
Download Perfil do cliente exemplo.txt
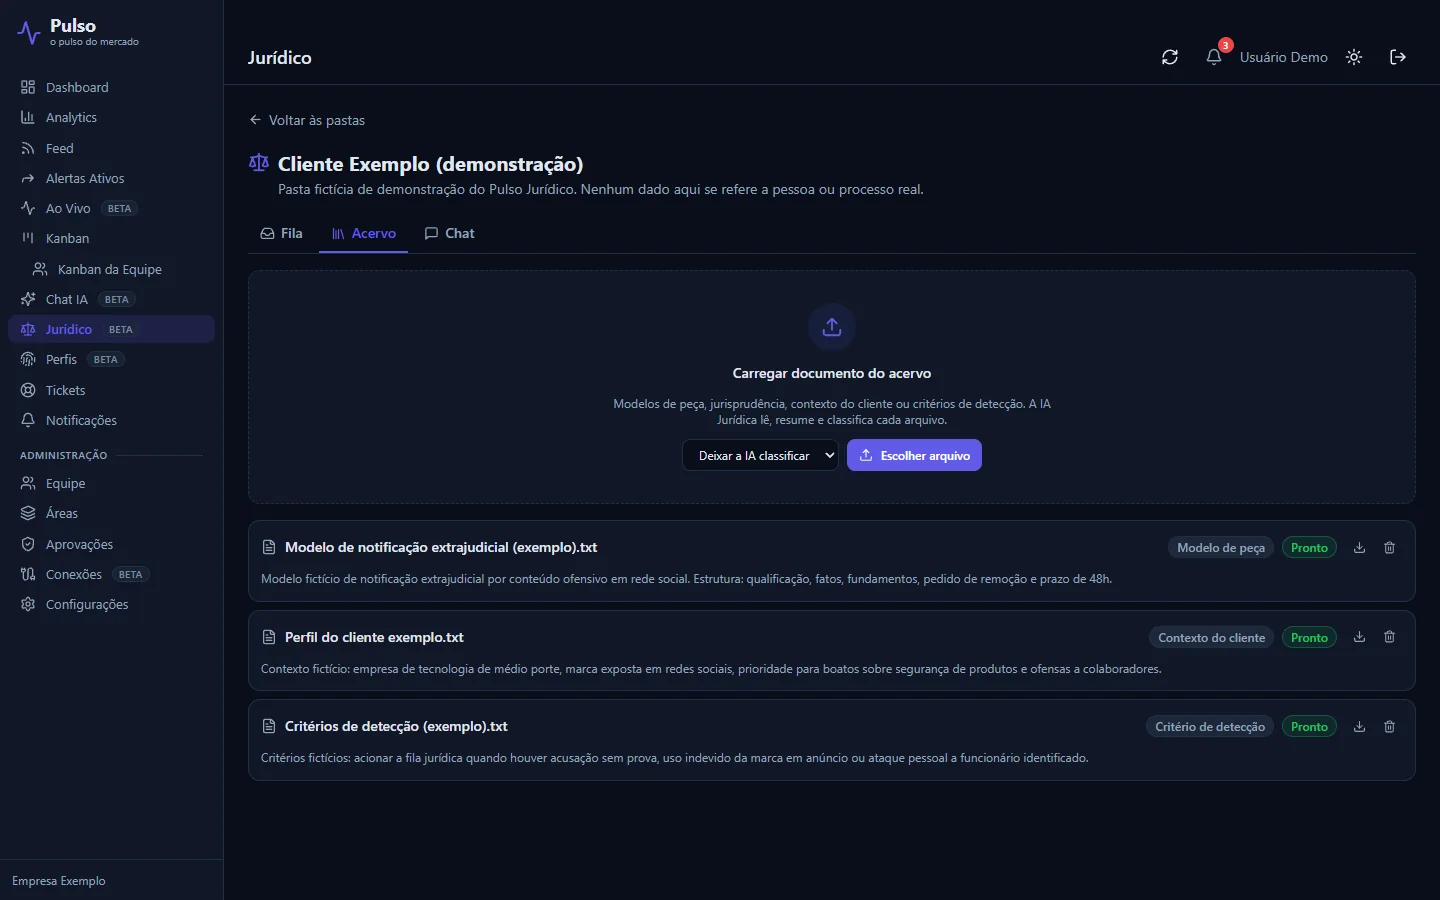point(1359,637)
